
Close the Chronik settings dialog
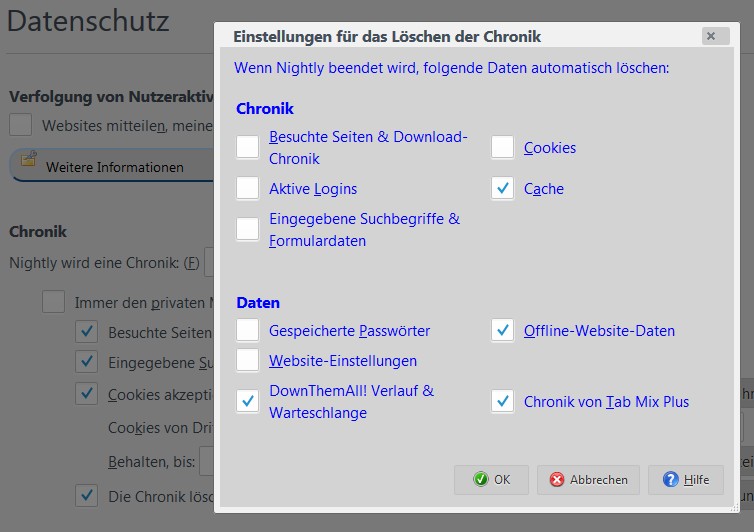tap(710, 36)
